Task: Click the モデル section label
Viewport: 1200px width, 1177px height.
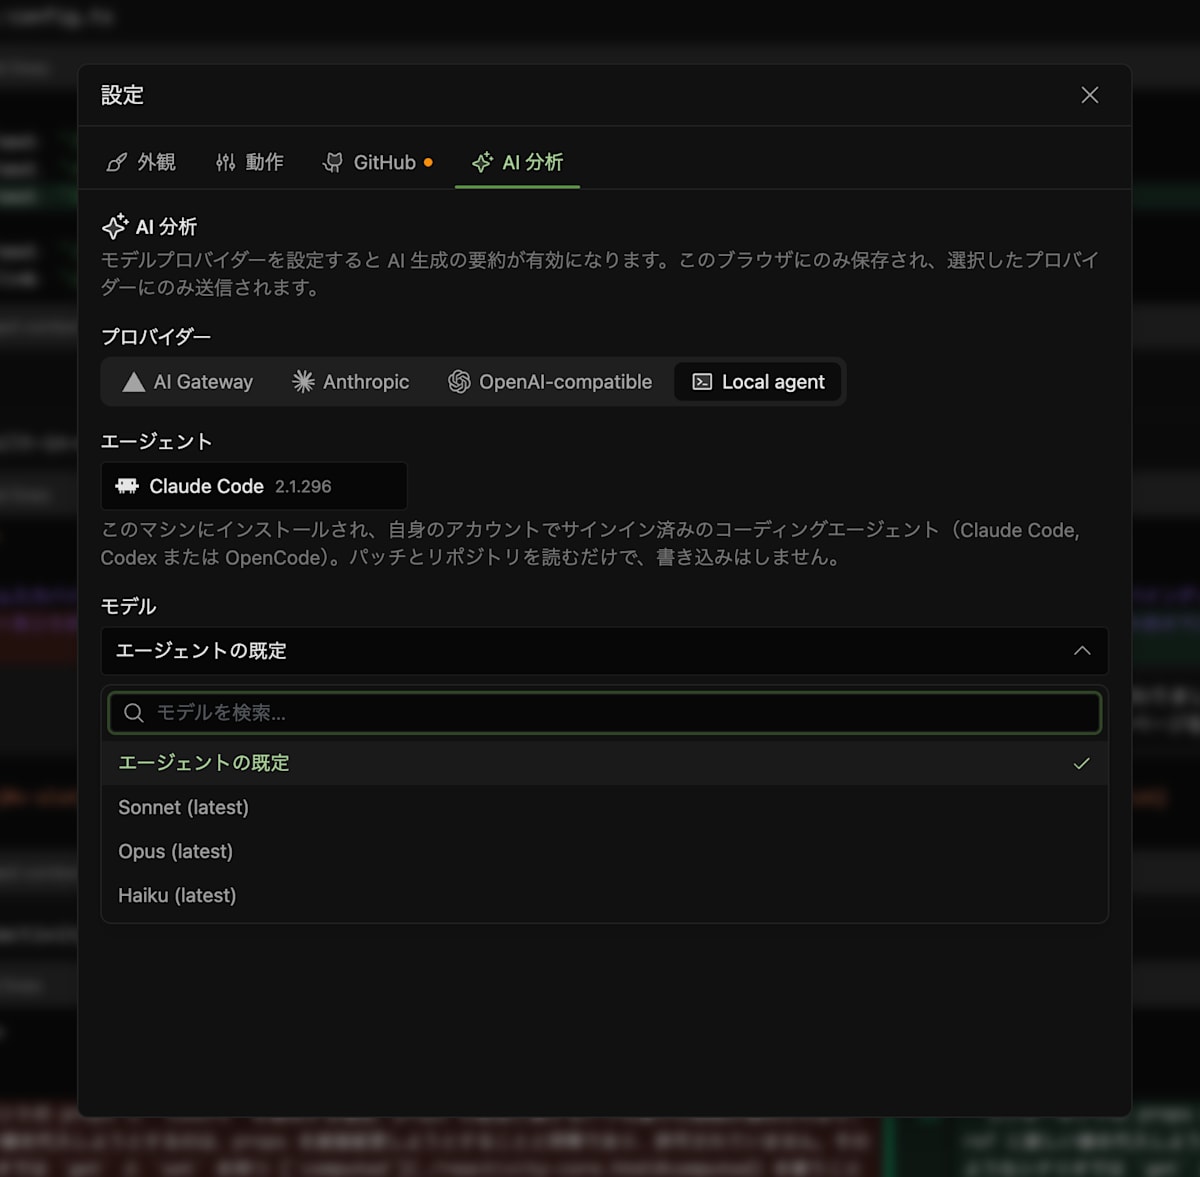Action: point(128,607)
